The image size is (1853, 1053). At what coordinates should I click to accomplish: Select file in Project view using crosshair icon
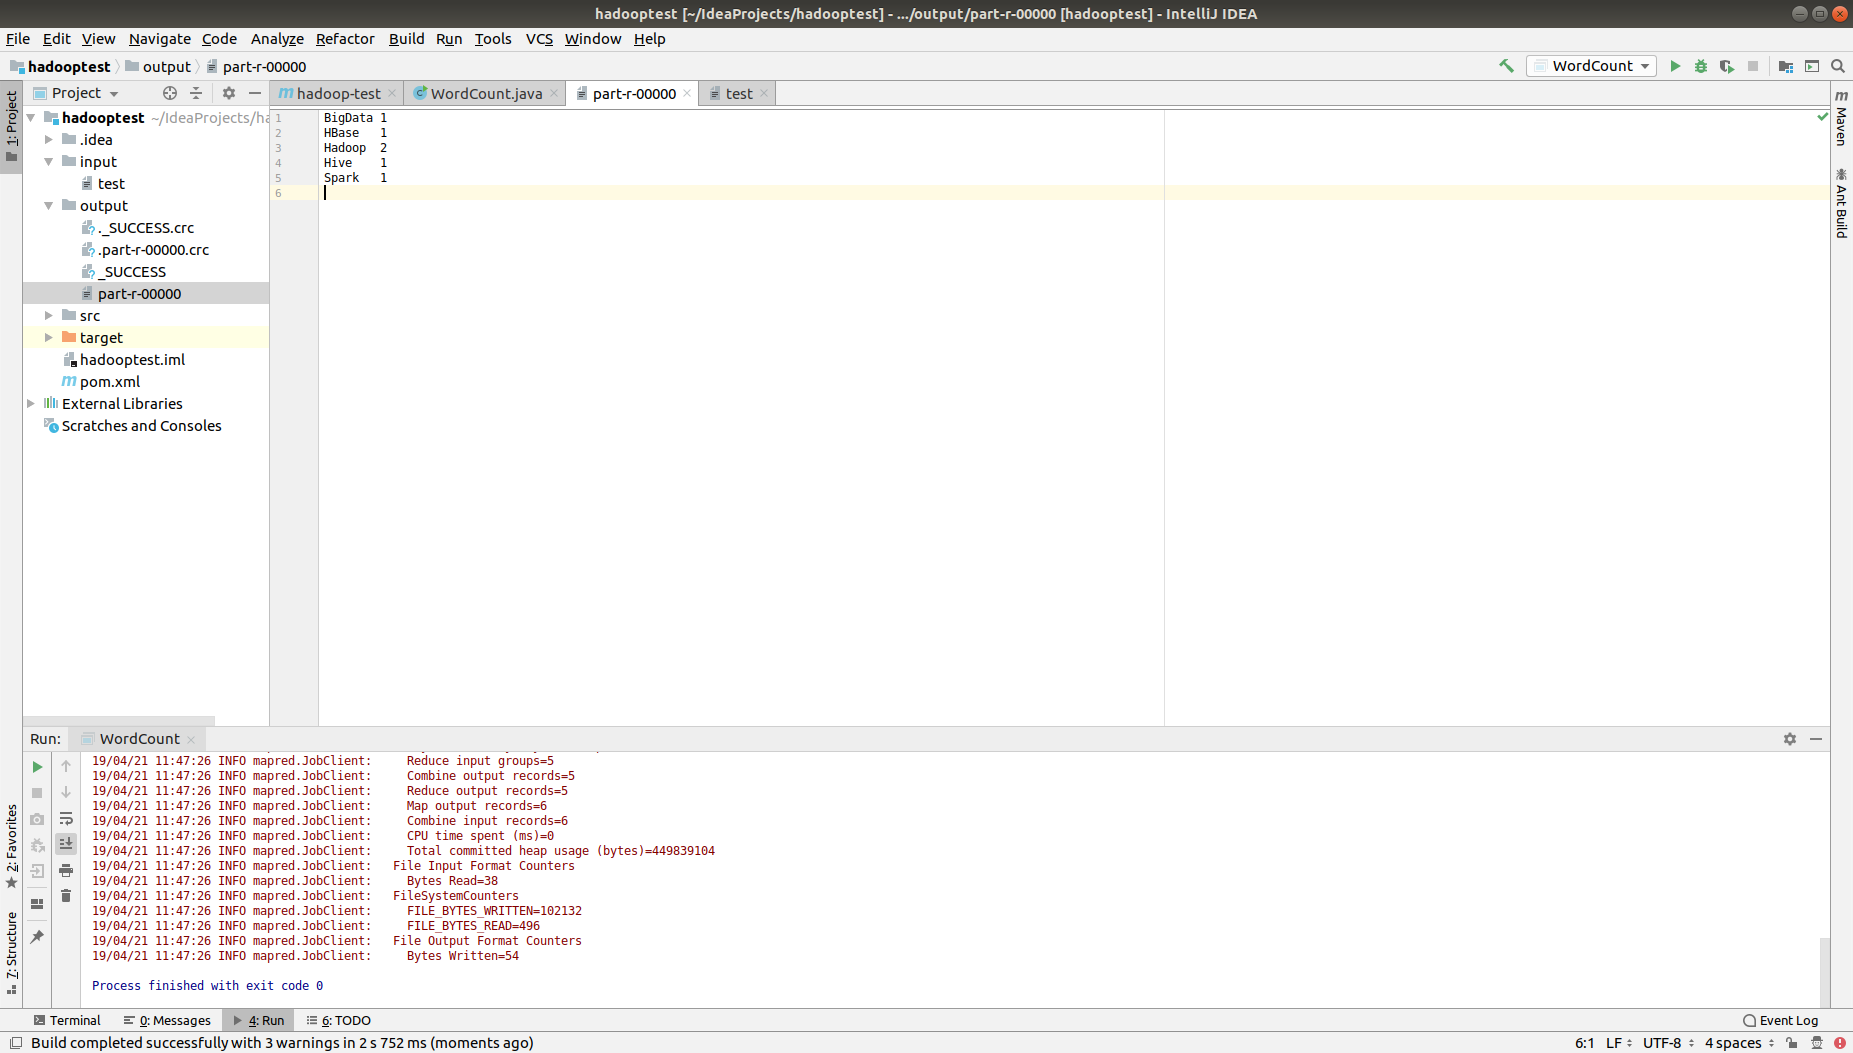169,92
